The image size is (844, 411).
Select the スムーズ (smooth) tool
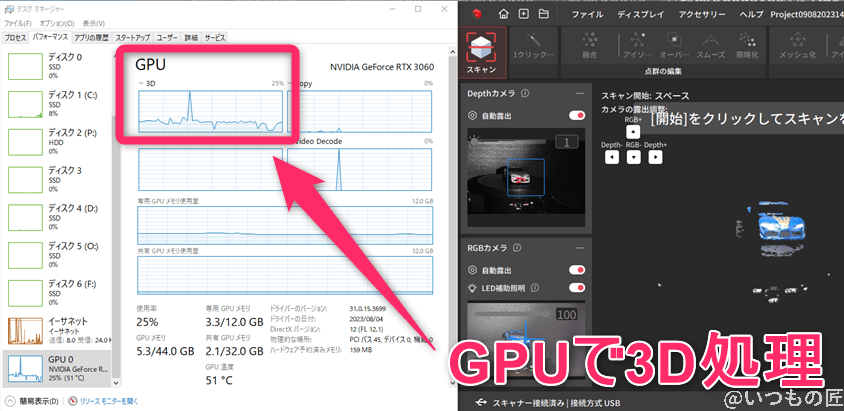[711, 46]
